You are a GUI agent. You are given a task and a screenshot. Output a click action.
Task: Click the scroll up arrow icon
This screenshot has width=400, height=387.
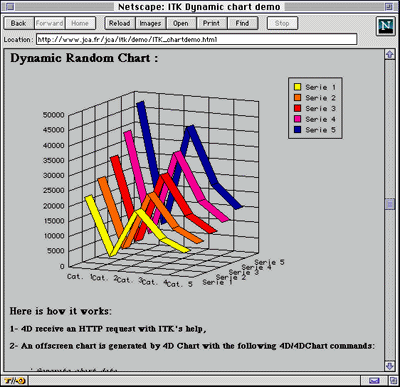click(390, 54)
